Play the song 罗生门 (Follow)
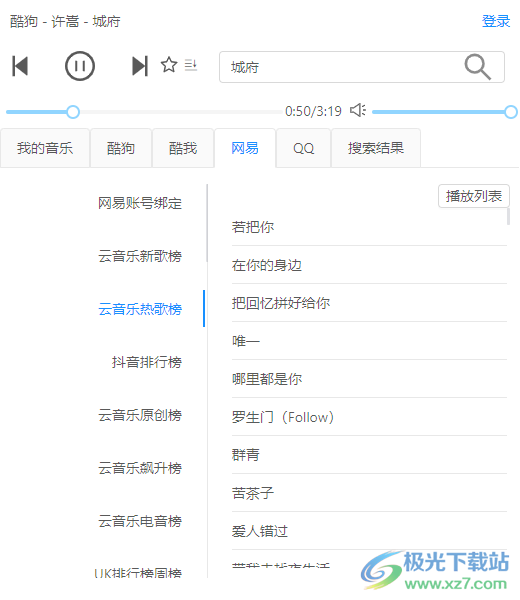Screen dimensions: 520x600 coord(369,417)
